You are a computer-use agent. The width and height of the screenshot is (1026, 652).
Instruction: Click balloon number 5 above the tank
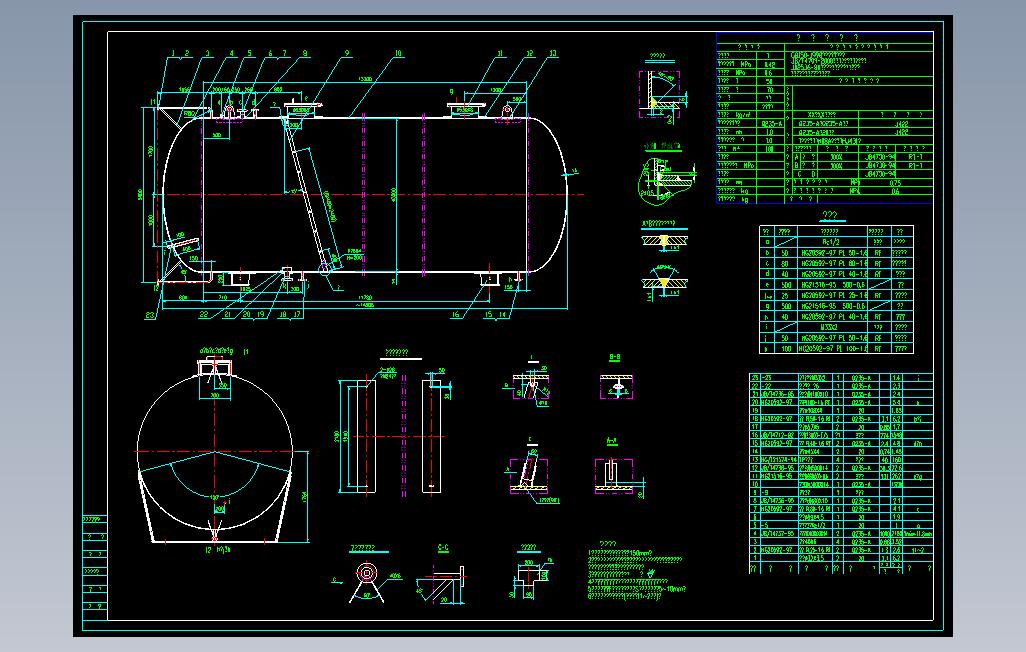point(249,54)
